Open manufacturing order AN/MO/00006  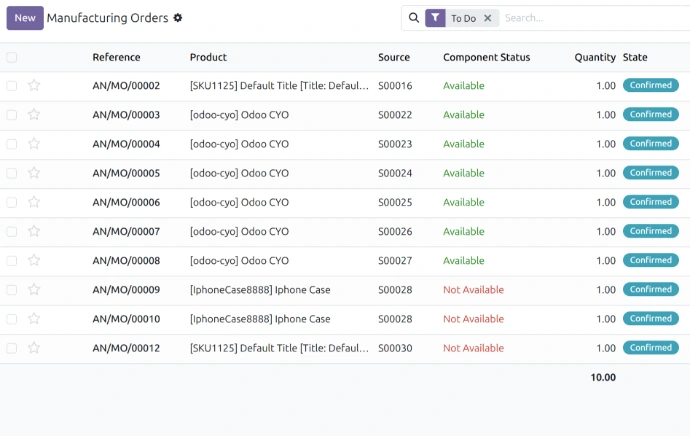pos(126,202)
